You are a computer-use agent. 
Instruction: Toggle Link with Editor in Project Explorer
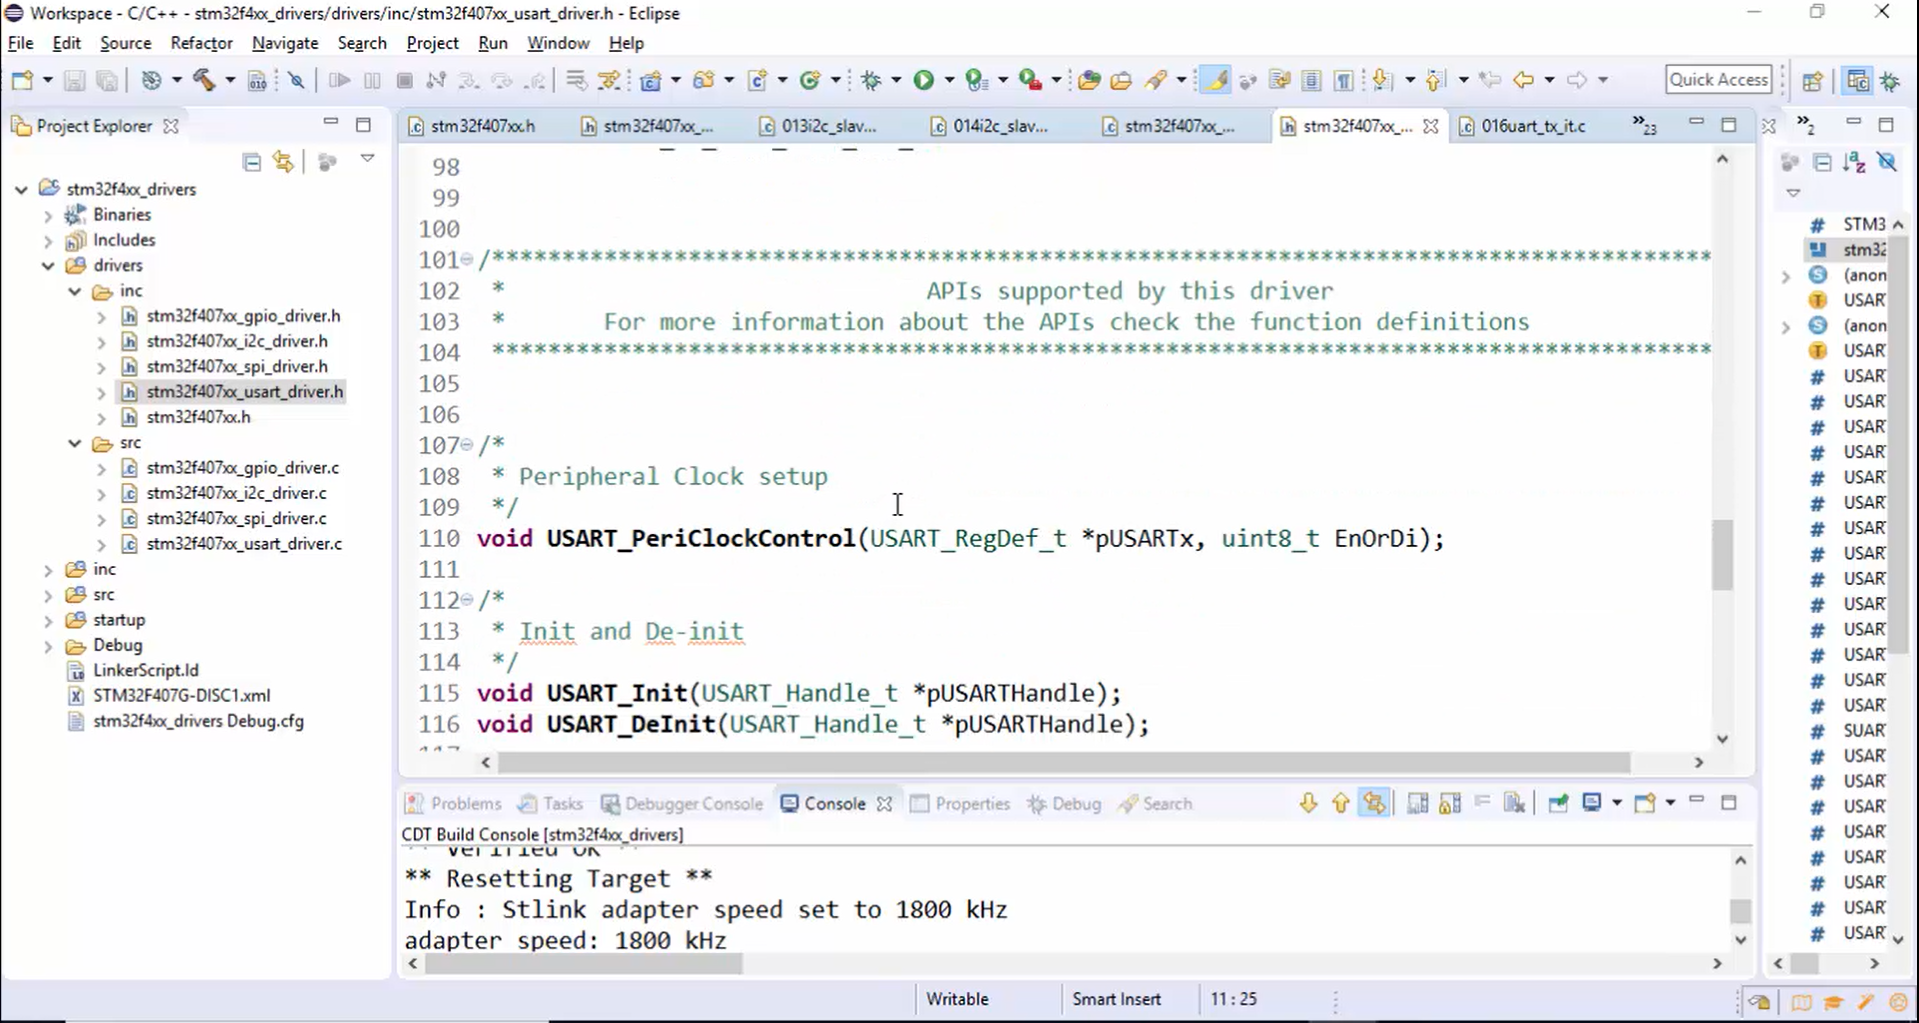click(x=284, y=161)
